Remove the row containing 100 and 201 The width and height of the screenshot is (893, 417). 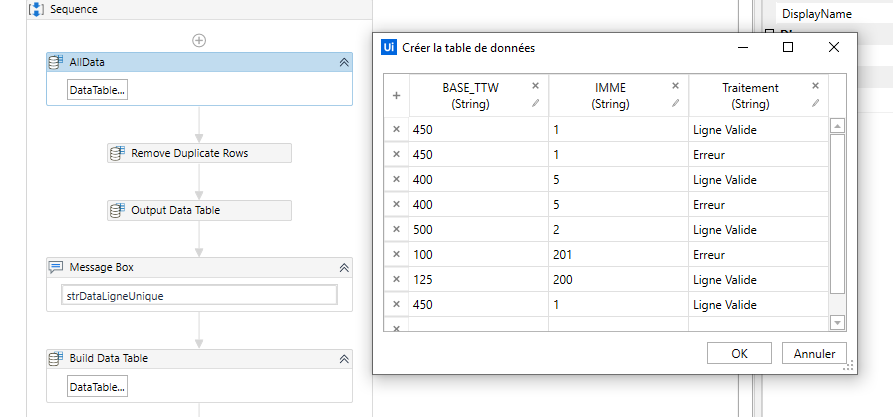point(396,255)
